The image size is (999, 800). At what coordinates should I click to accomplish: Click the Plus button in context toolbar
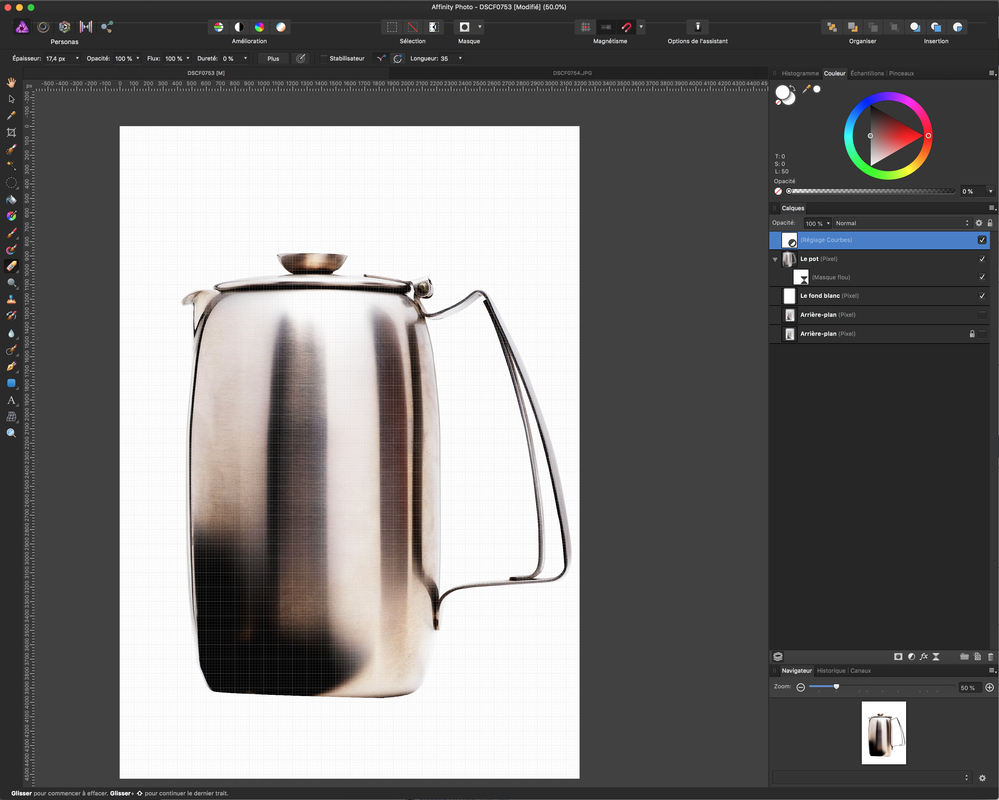pyautogui.click(x=273, y=59)
